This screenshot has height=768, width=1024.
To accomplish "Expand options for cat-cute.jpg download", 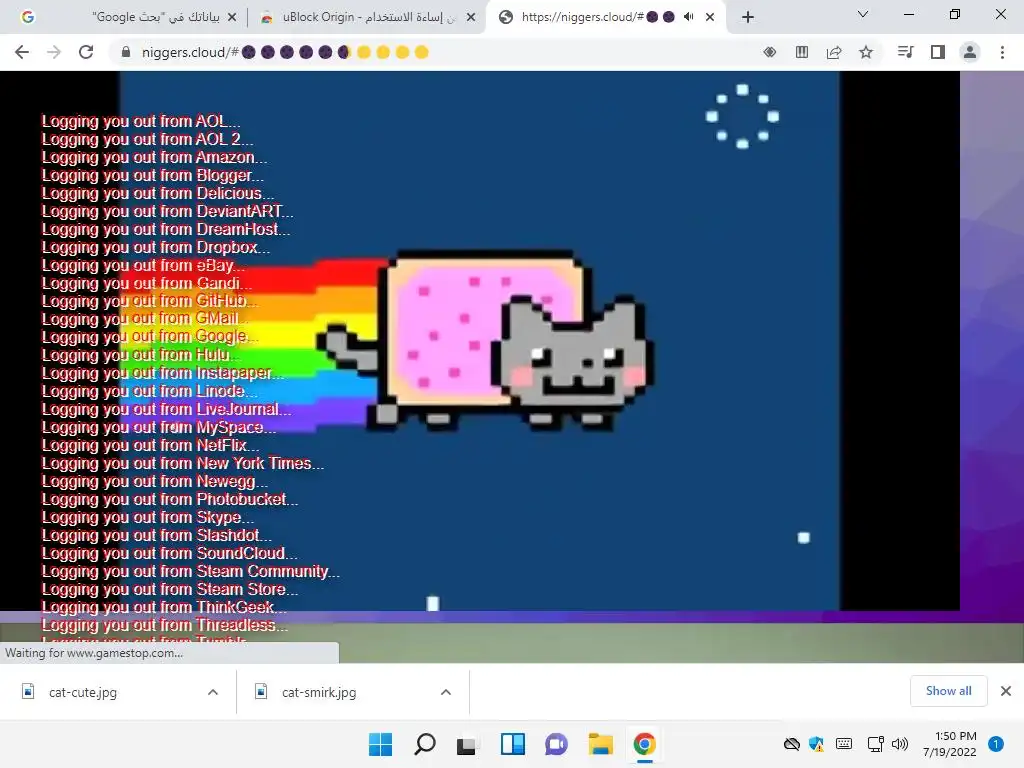I will tap(213, 692).
